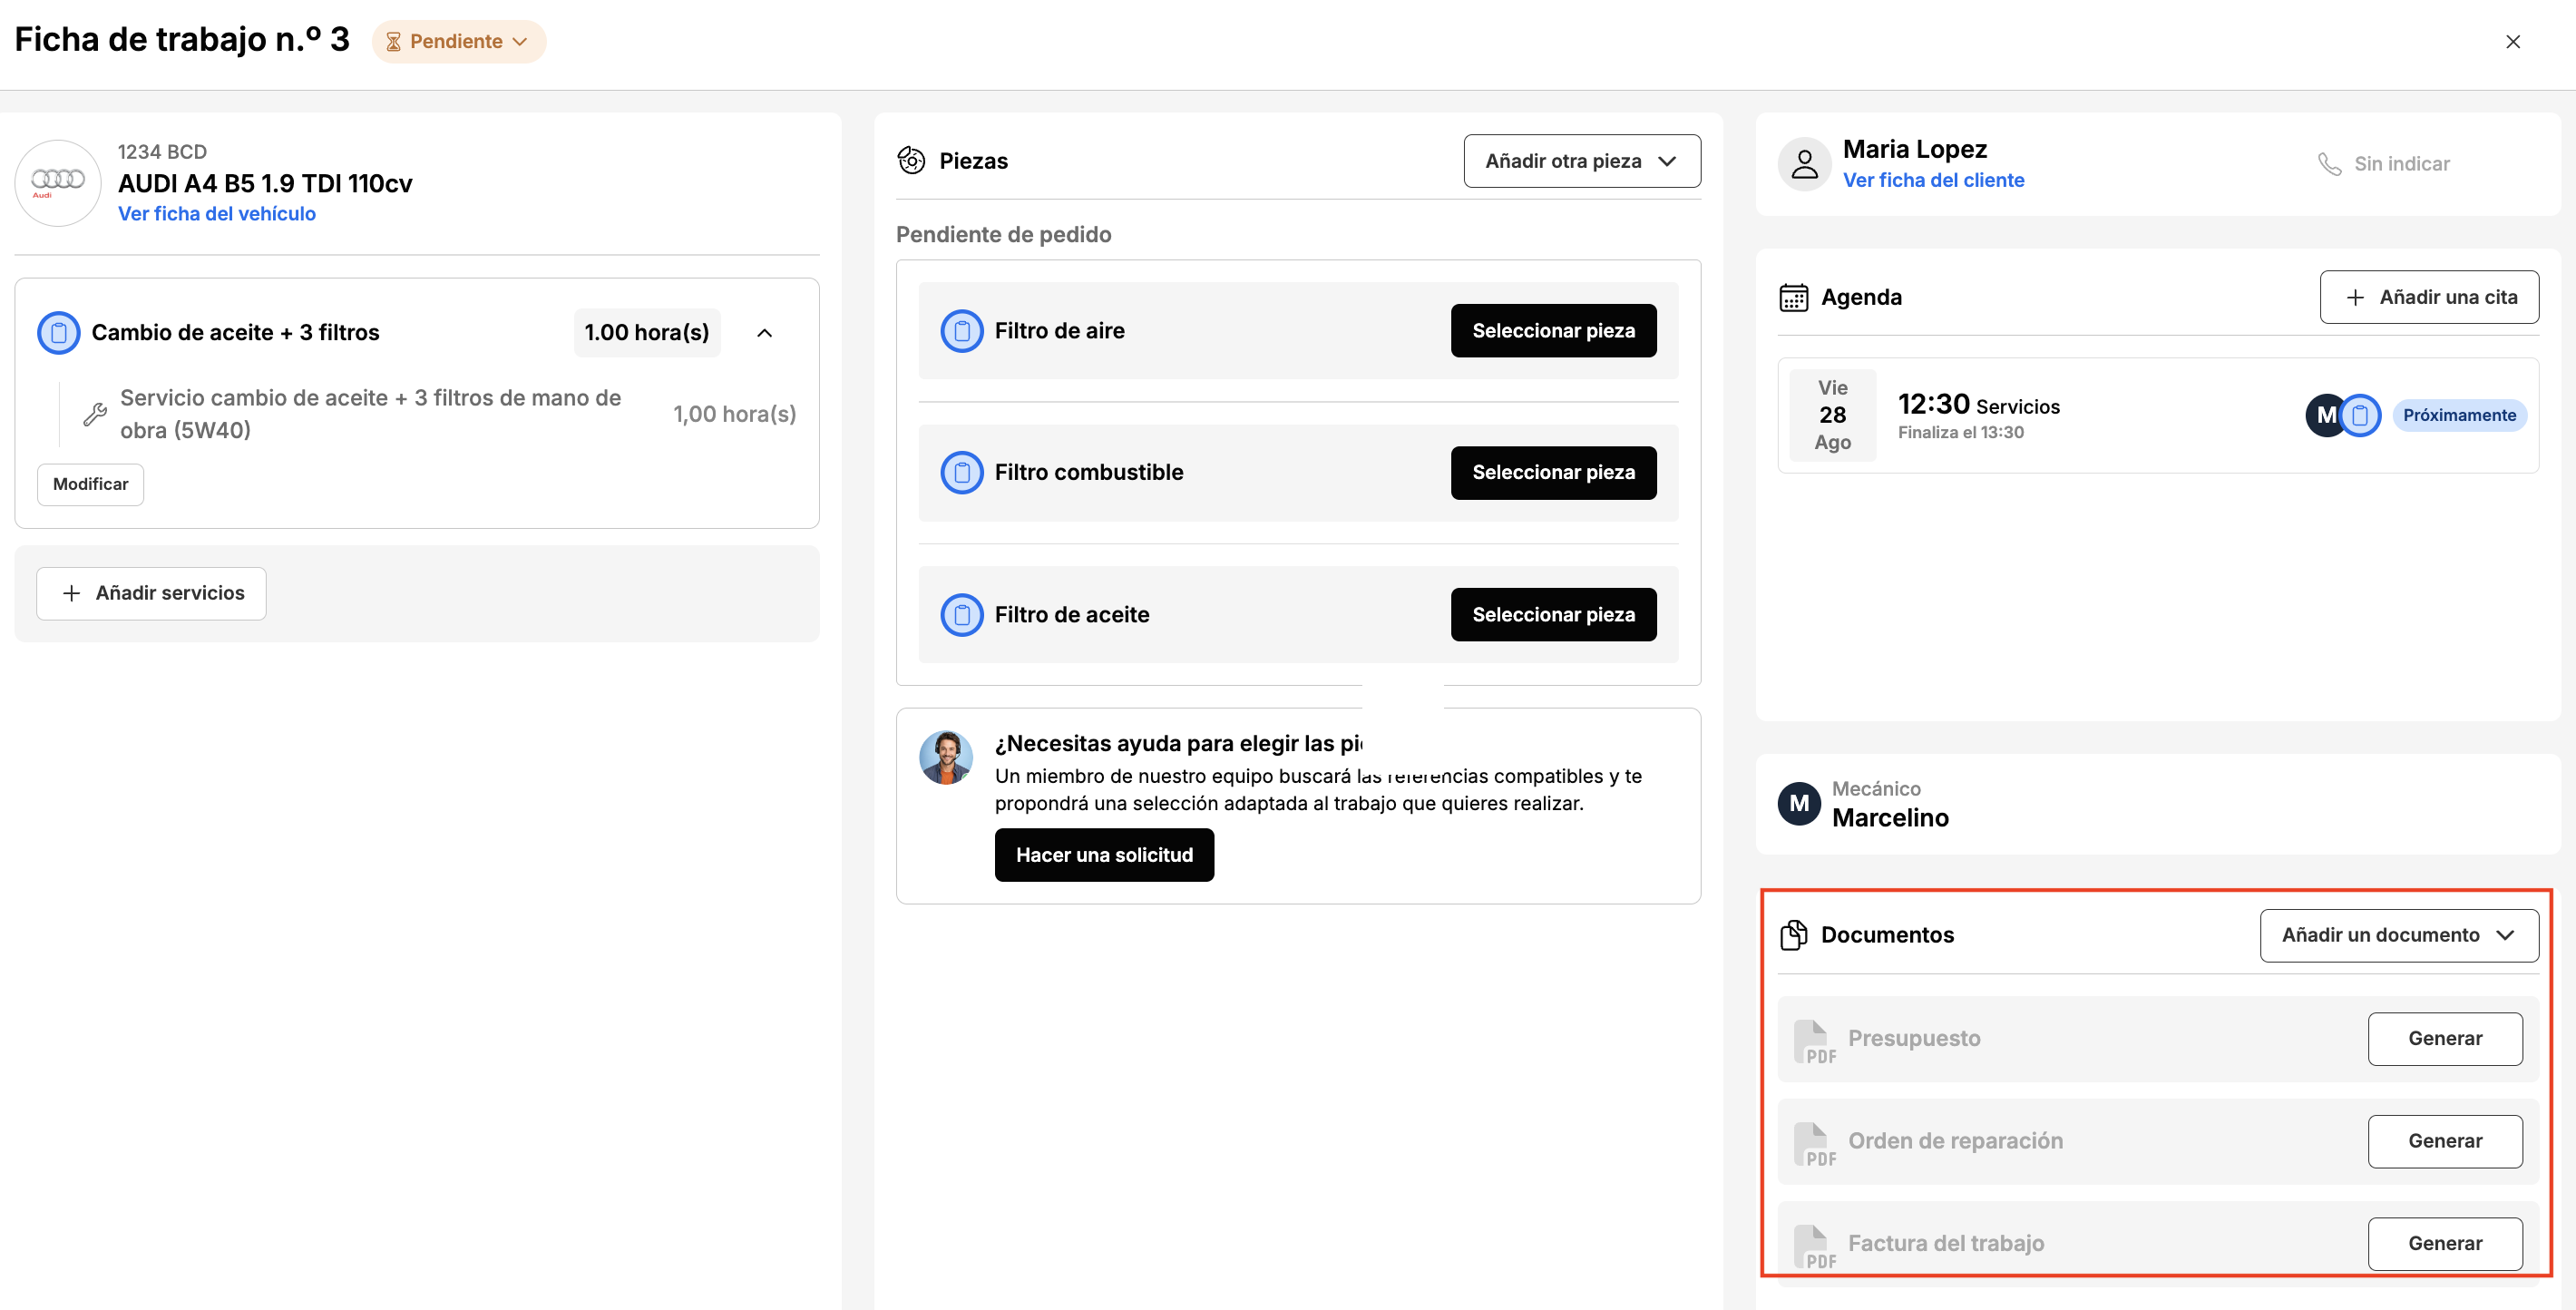Open the Añadir un documento dropdown
This screenshot has height=1310, width=2576.
point(2398,935)
